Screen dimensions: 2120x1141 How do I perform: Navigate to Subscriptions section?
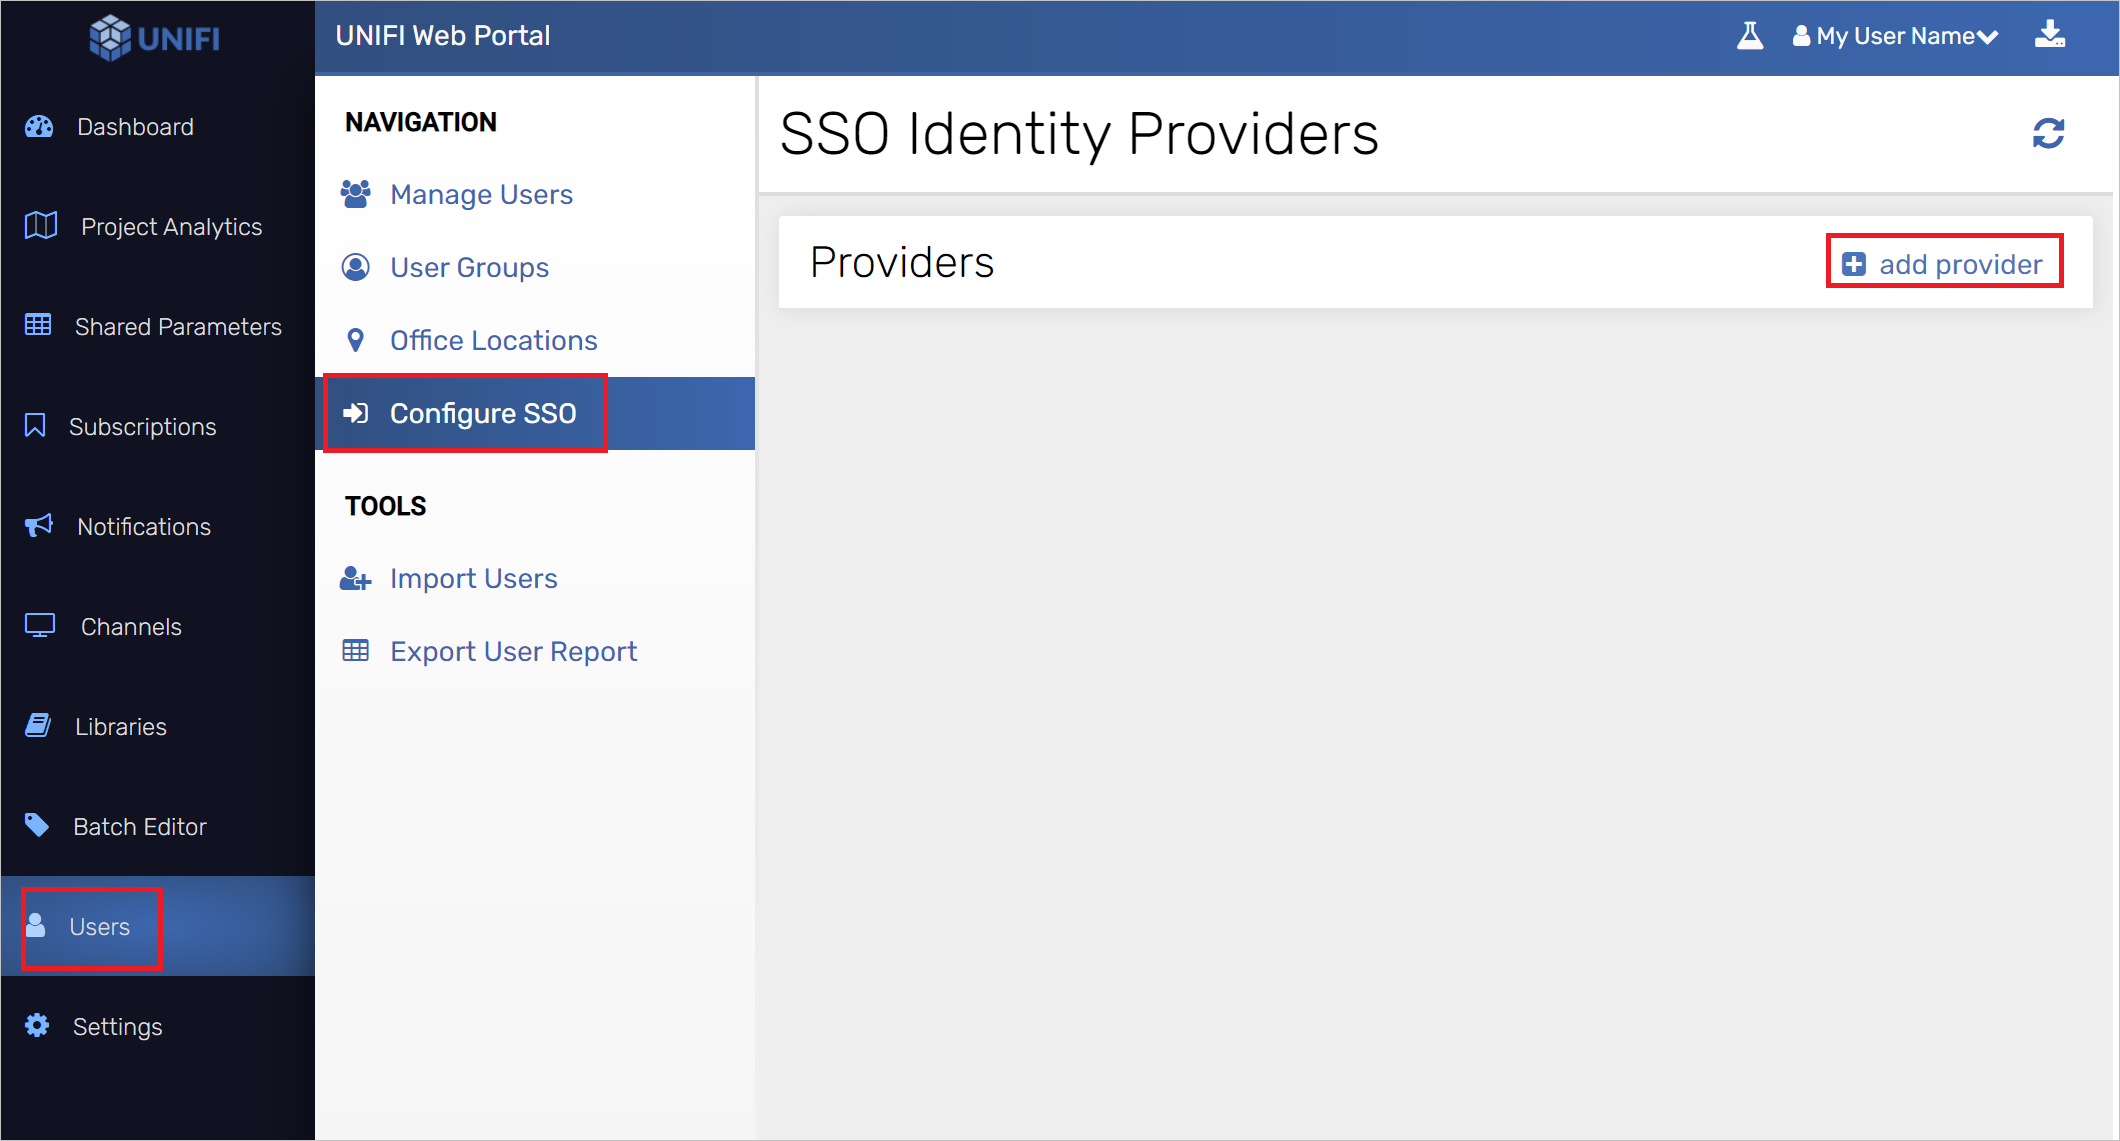pos(140,424)
